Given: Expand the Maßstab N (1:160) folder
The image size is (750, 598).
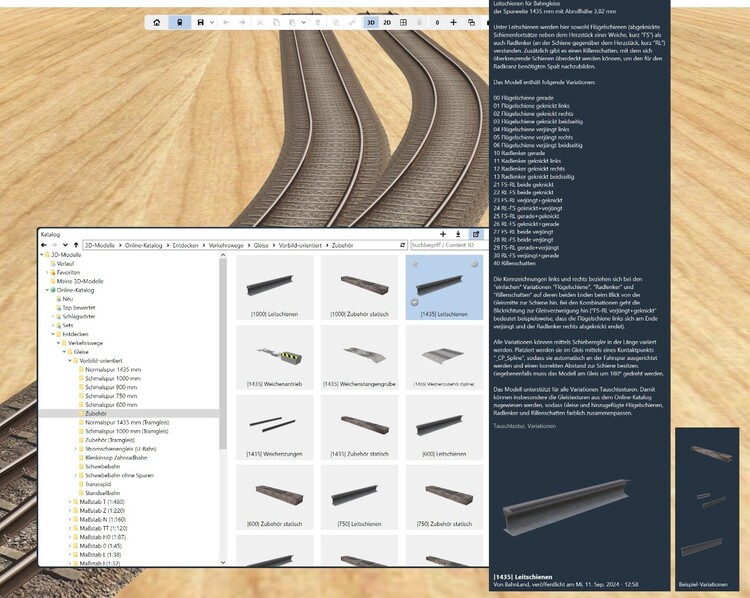Looking at the screenshot, I should coord(69,520).
